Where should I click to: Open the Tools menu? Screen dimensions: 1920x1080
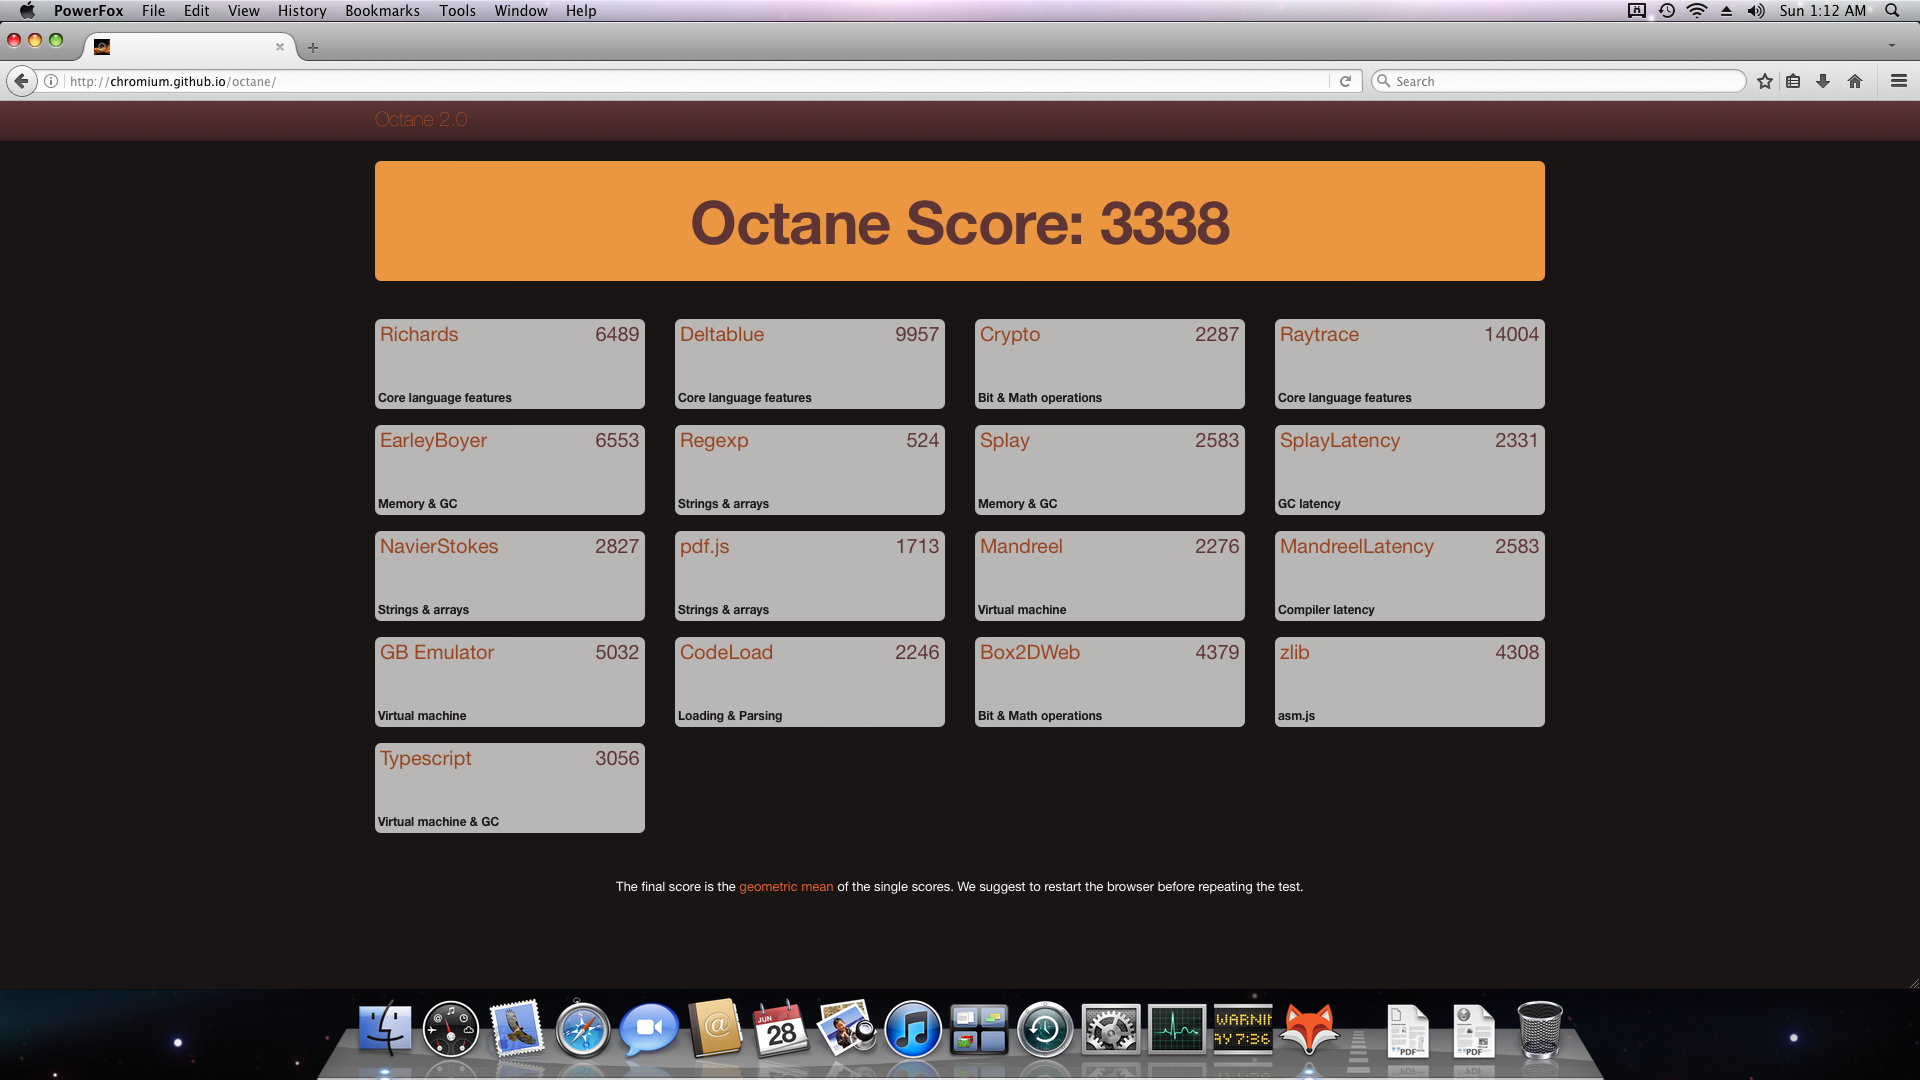tap(457, 11)
